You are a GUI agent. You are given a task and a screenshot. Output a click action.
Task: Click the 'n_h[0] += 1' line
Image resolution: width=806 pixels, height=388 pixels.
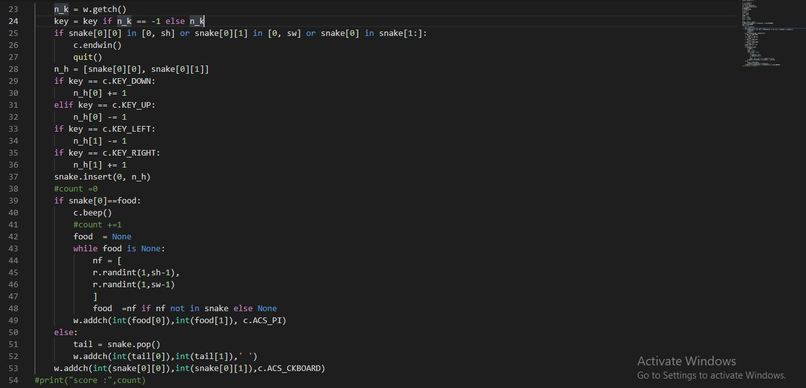pyautogui.click(x=99, y=93)
